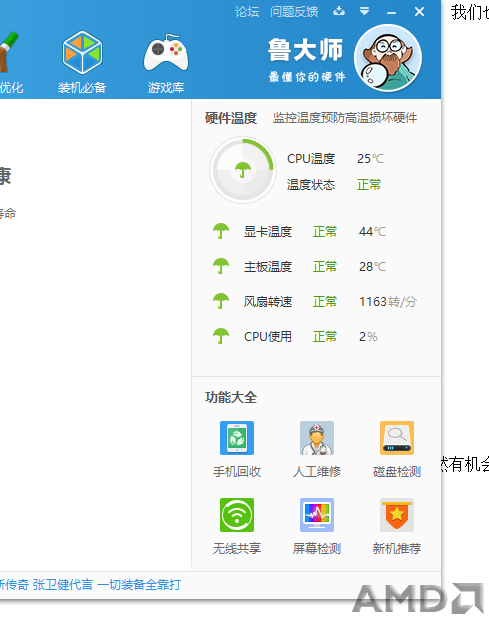Click the 风扇转速 umbrella icon
Screen dimensions: 489x619
(221, 302)
